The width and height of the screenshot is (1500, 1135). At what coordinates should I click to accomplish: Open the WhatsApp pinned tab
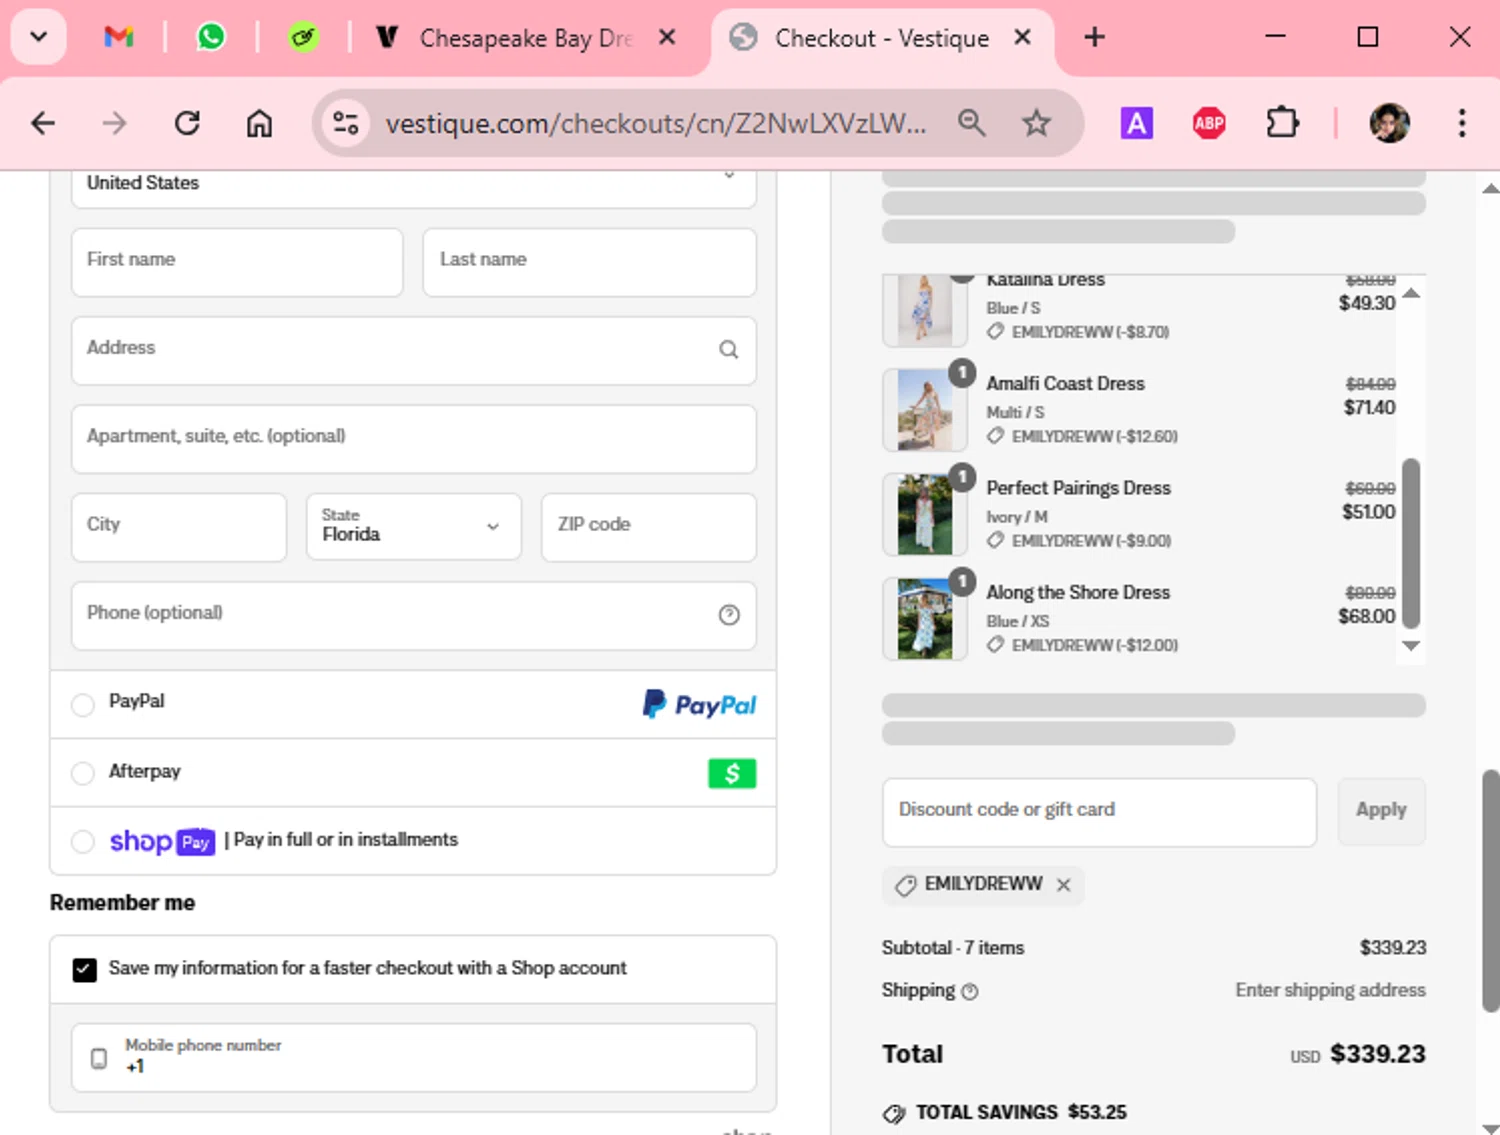(211, 38)
